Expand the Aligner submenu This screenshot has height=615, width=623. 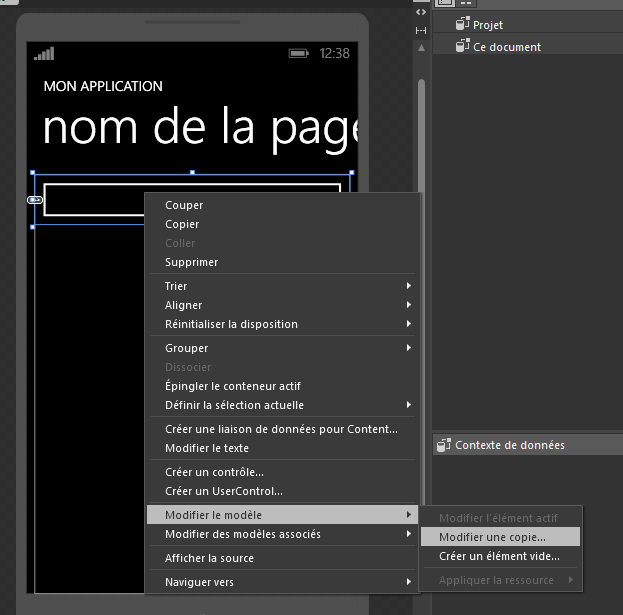(283, 305)
